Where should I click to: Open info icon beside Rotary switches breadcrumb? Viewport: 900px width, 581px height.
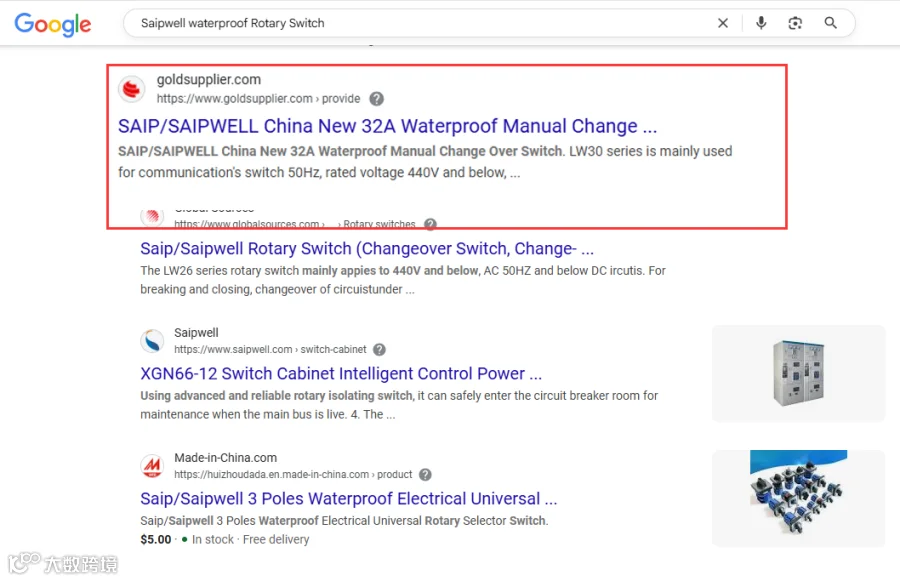(x=430, y=224)
